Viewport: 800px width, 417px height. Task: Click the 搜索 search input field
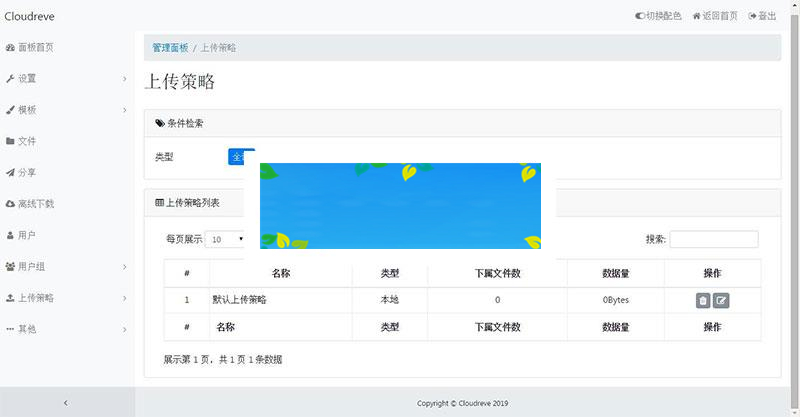coord(713,239)
